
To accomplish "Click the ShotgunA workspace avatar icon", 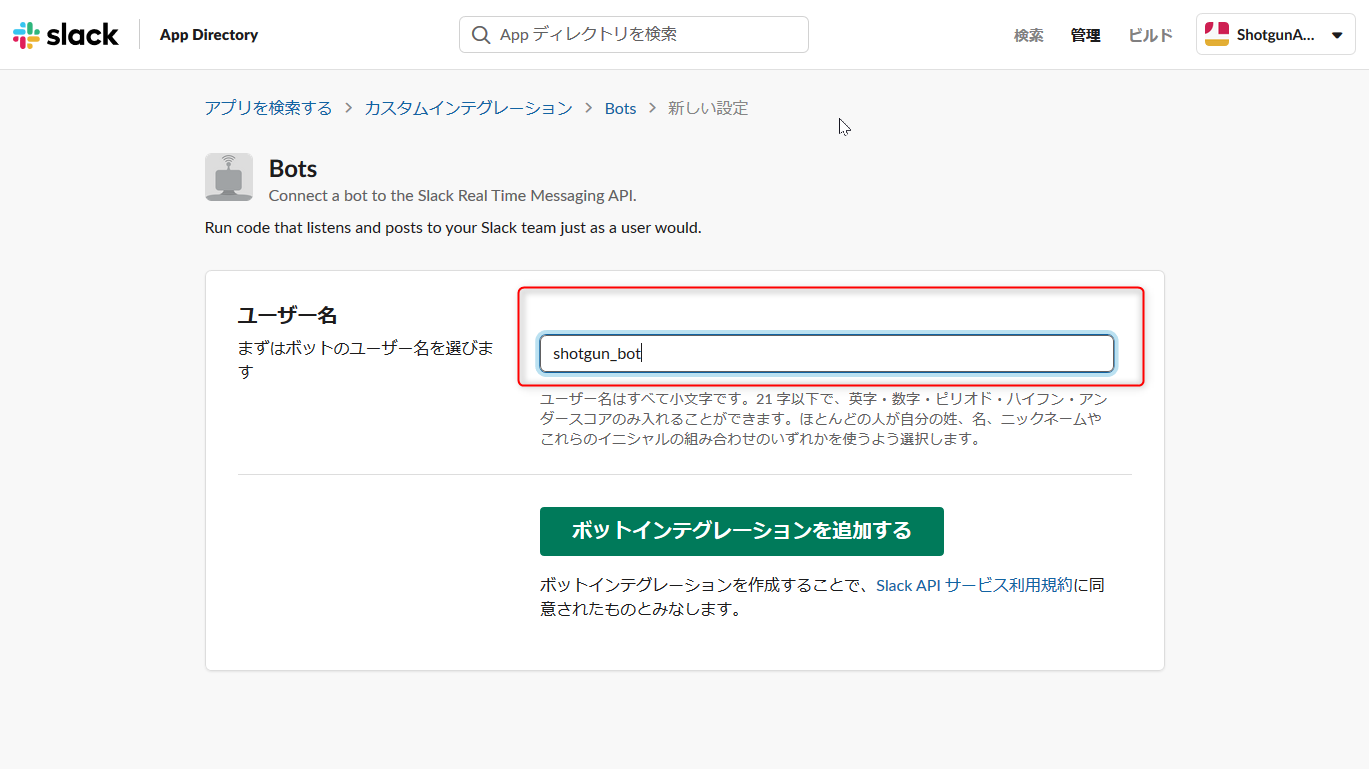I will 1217,35.
